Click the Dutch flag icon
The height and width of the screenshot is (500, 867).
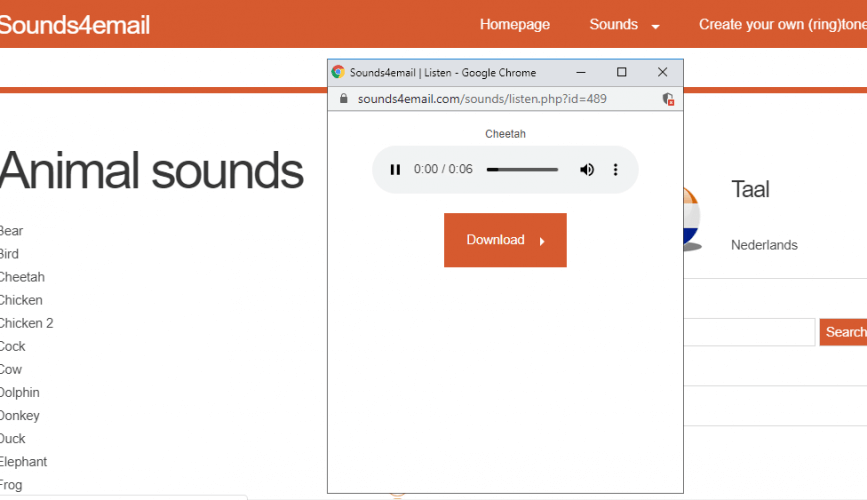click(692, 220)
